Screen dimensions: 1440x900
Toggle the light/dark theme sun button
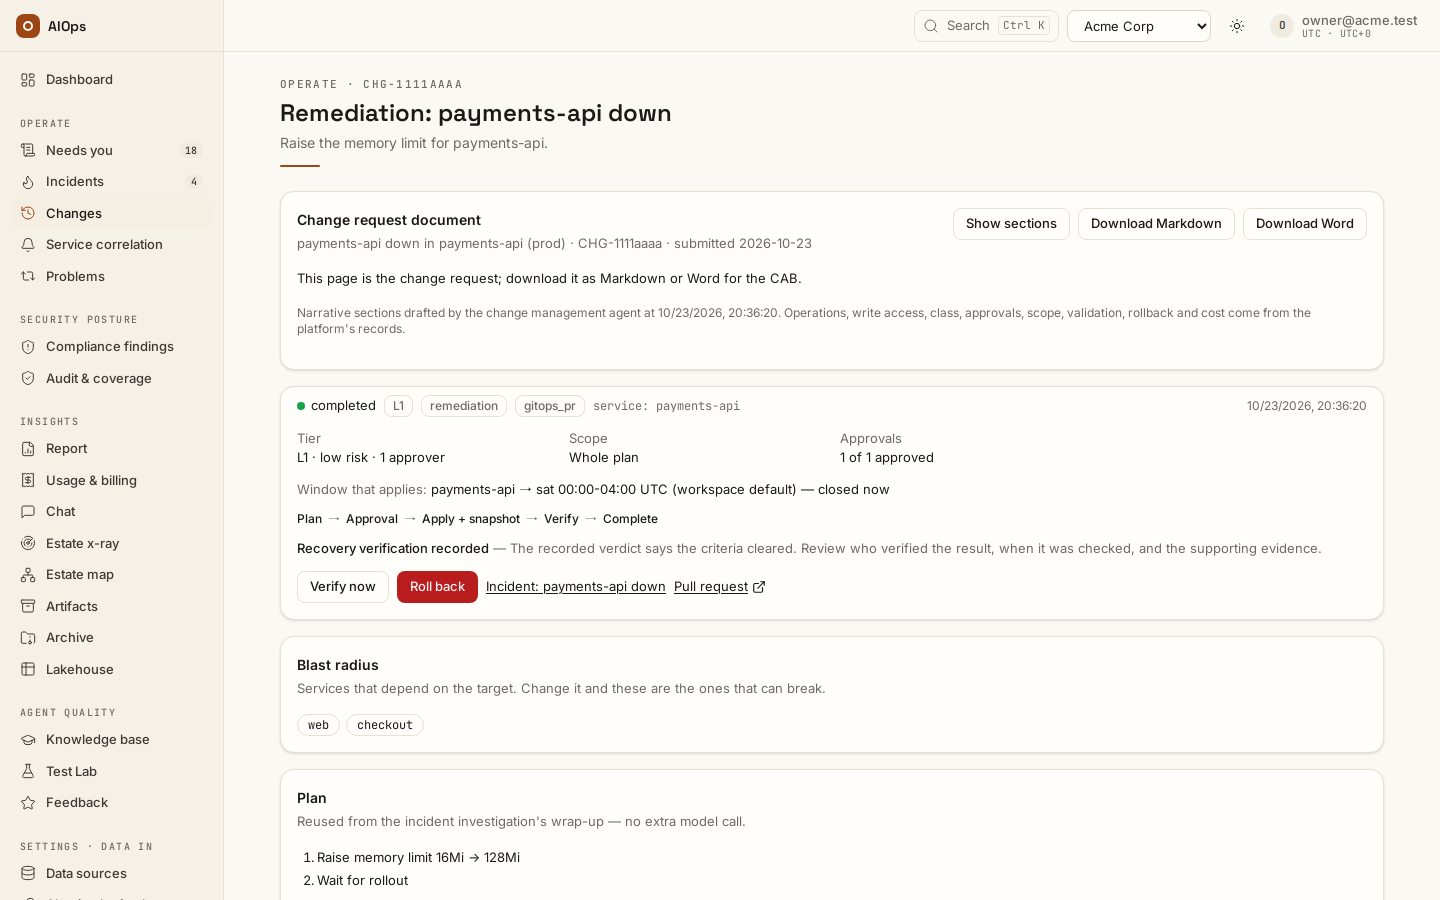click(x=1237, y=26)
